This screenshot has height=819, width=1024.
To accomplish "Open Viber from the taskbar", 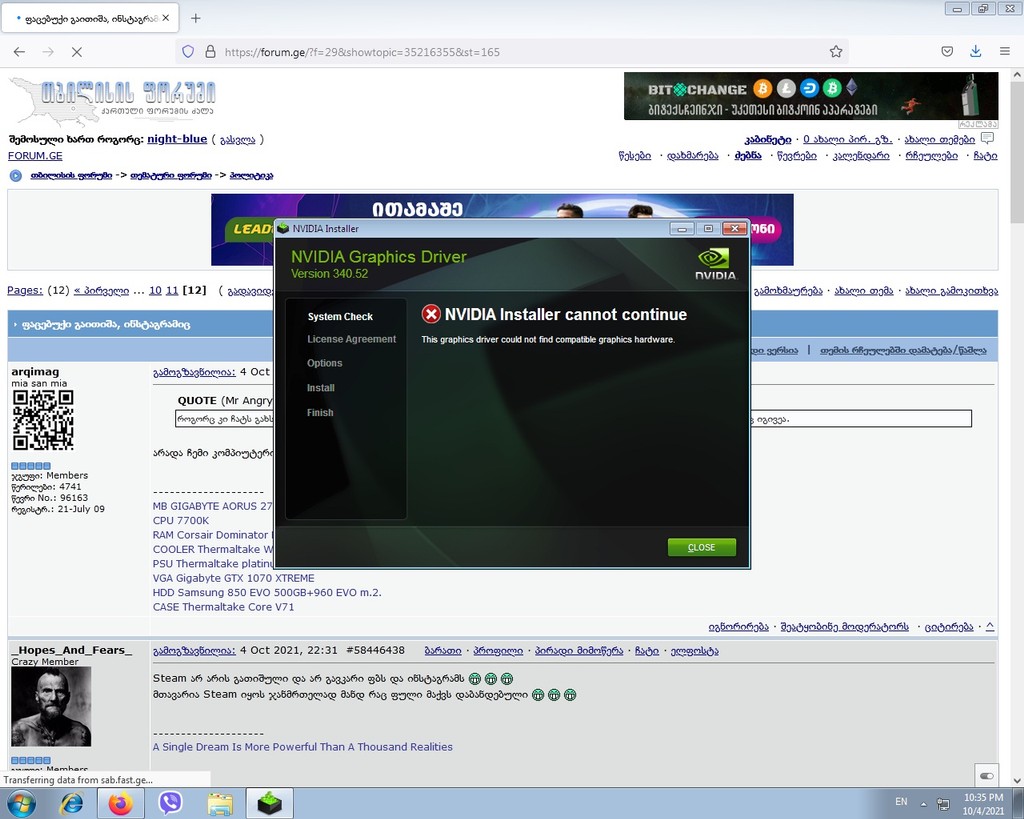I will coord(170,803).
